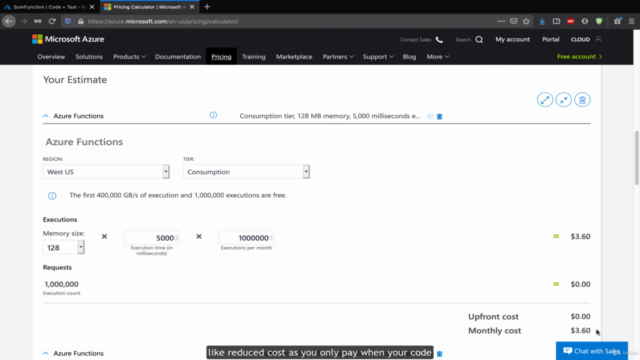The image size is (640, 360).
Task: Click the Azure Functions info icon
Action: tap(213, 115)
